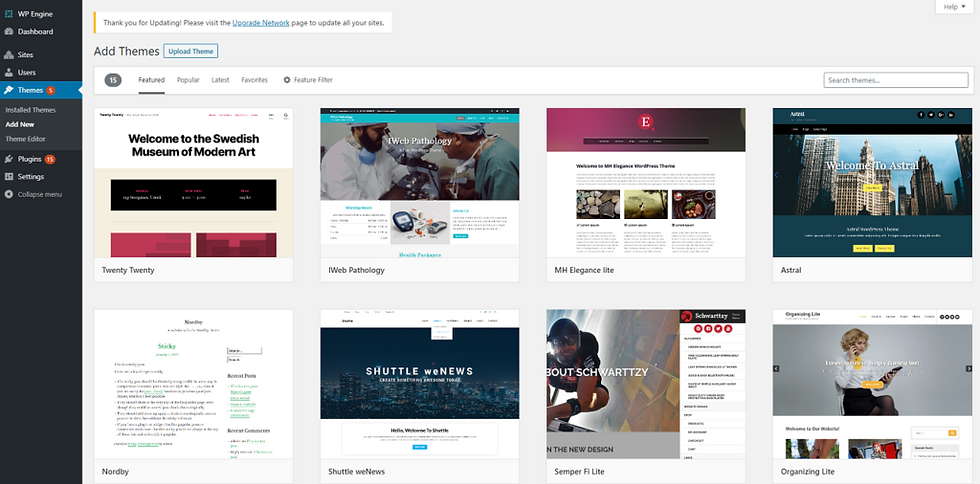980x484 pixels.
Task: Click the Astral theme name label
Action: pos(791,270)
